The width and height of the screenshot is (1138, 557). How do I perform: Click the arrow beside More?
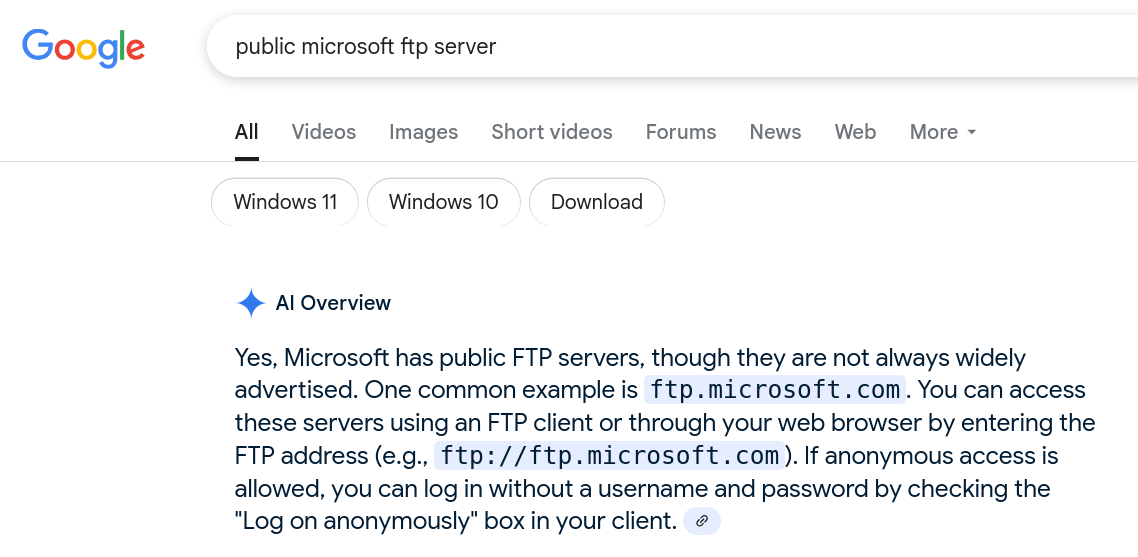pyautogui.click(x=971, y=132)
